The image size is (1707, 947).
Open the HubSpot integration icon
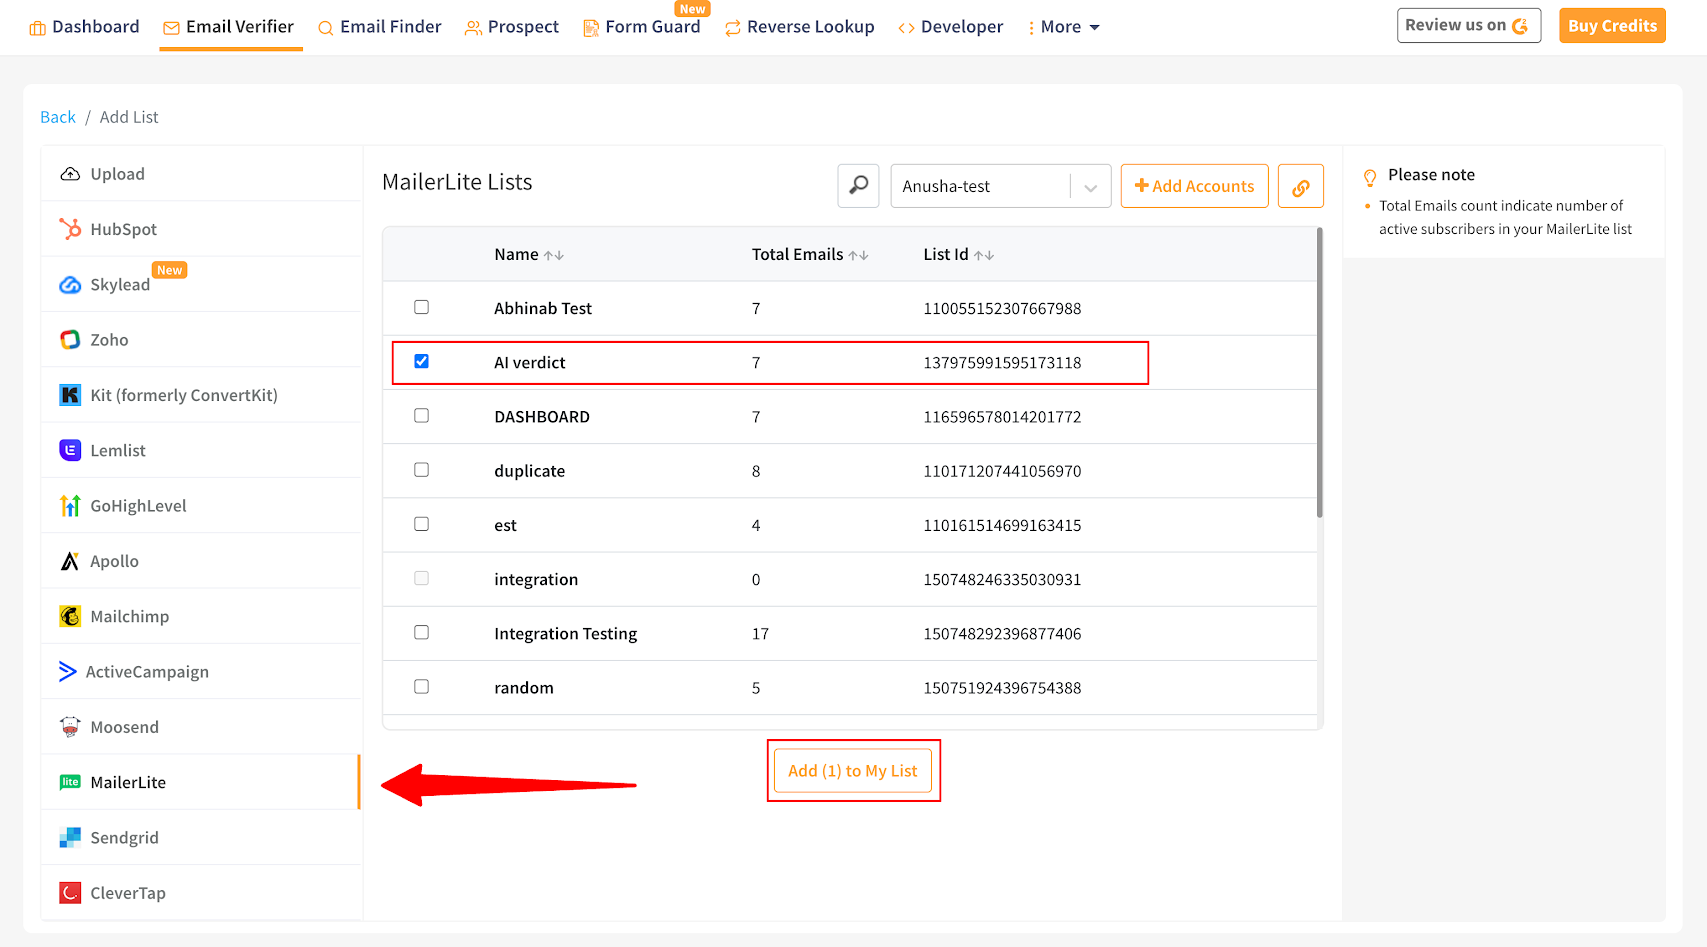click(x=70, y=229)
